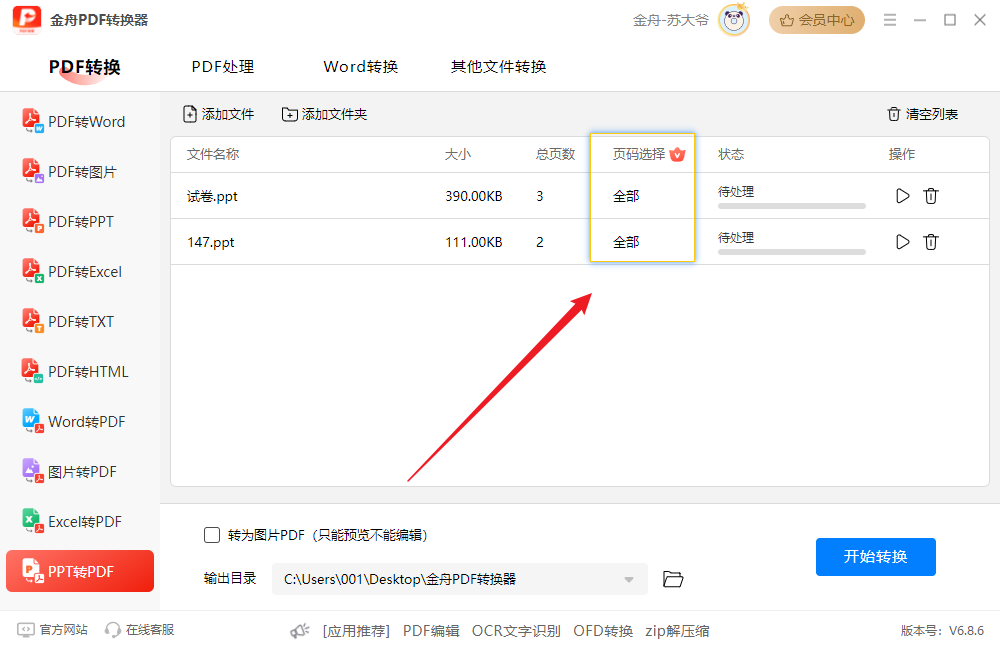Open the recommended OFD转换 app
The image size is (1000, 650).
pos(603,631)
